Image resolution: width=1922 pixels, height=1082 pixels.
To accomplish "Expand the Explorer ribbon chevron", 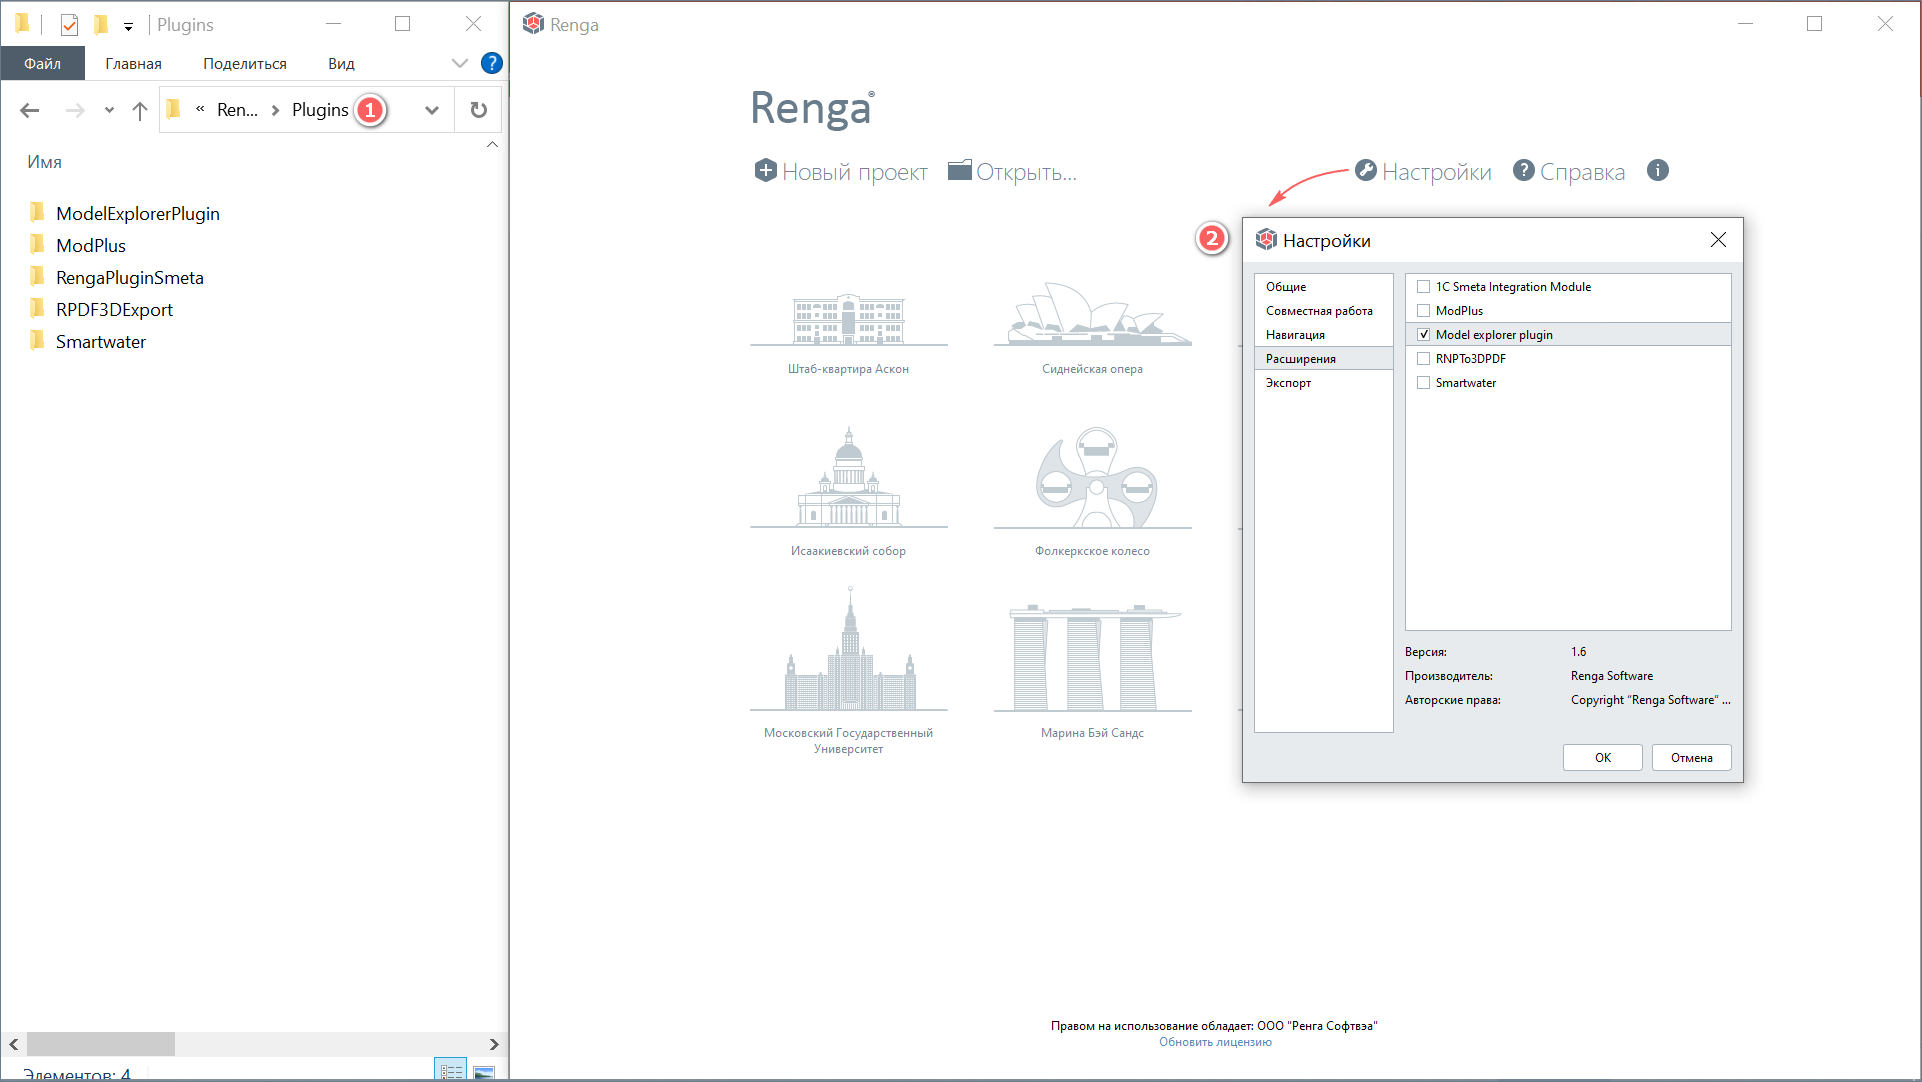I will click(459, 63).
